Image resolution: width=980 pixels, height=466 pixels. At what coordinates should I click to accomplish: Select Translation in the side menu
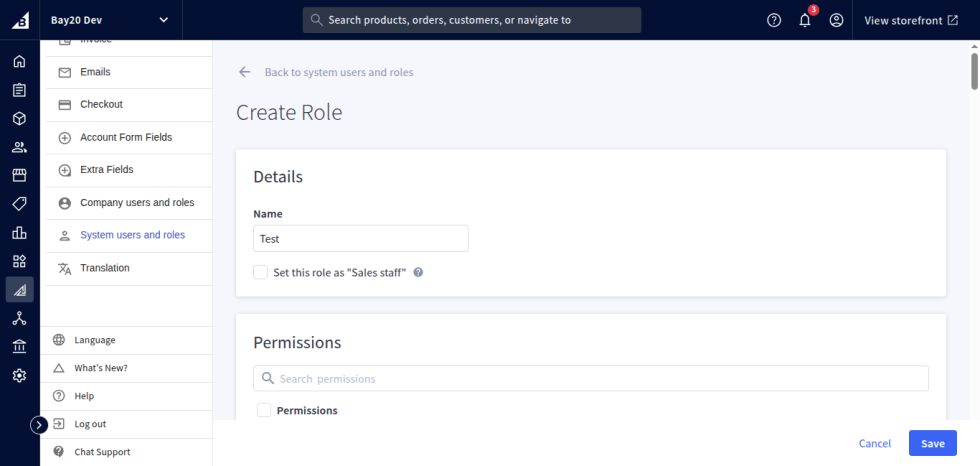(105, 268)
